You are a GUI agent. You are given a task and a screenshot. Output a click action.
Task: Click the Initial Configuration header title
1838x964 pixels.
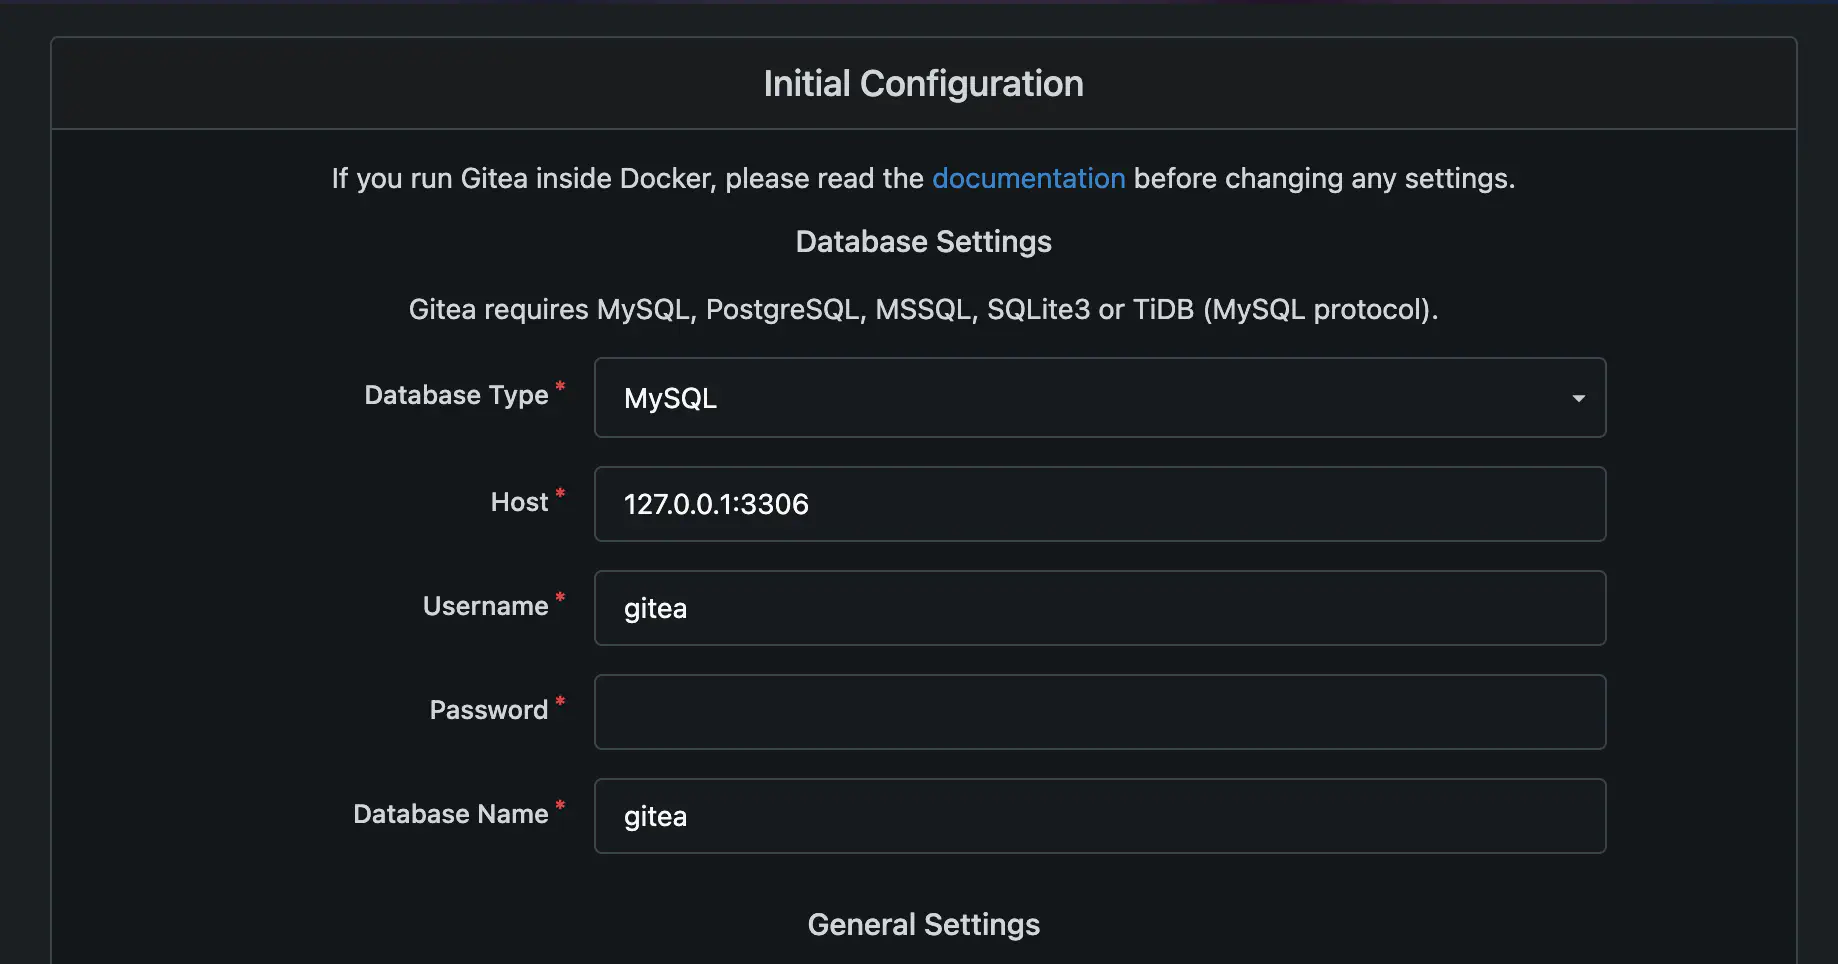[923, 84]
